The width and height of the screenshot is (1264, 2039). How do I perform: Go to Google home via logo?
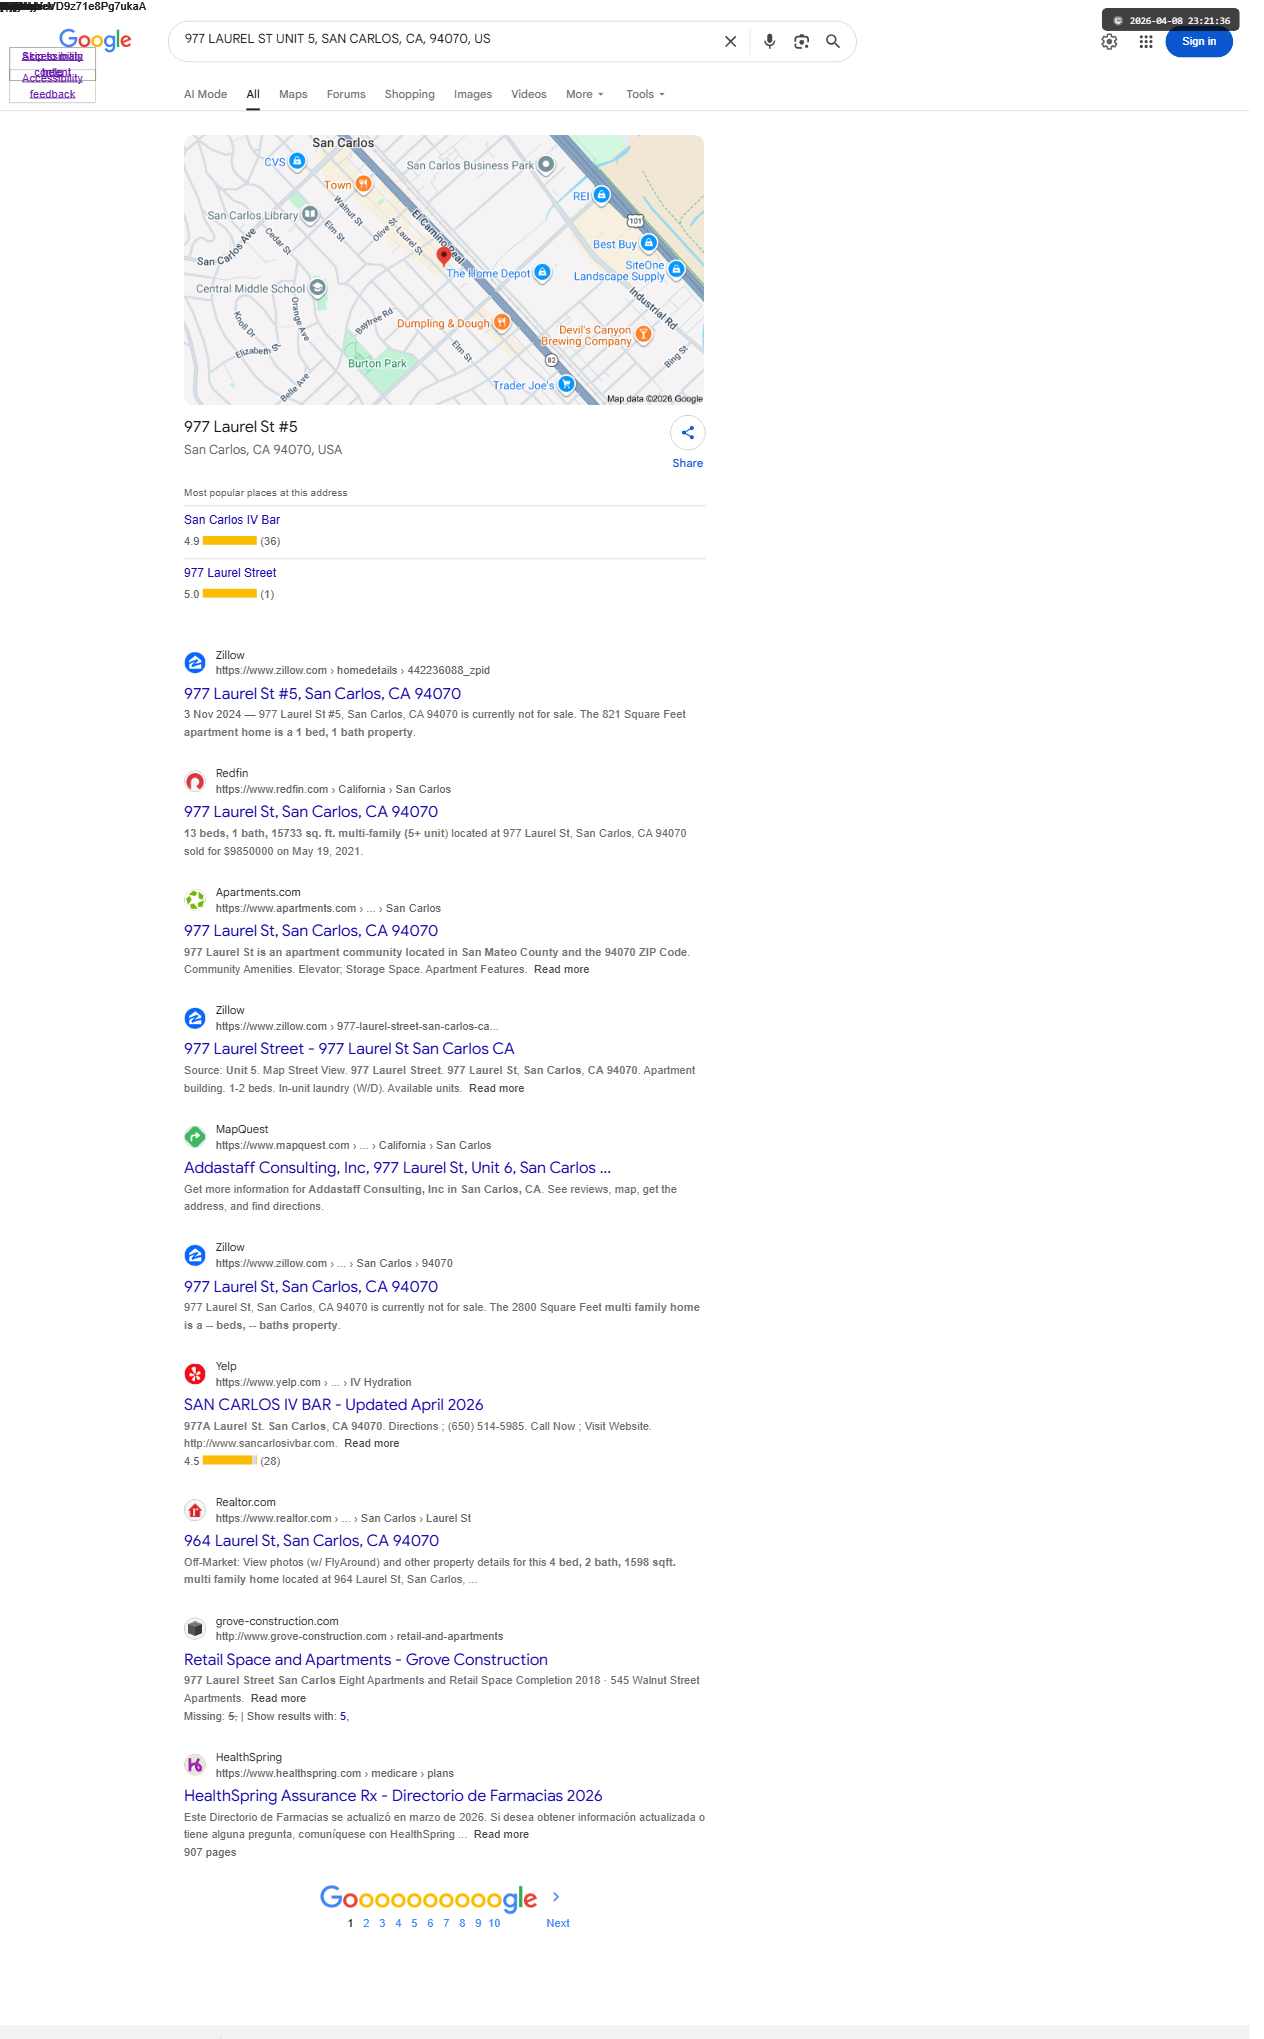[x=95, y=40]
